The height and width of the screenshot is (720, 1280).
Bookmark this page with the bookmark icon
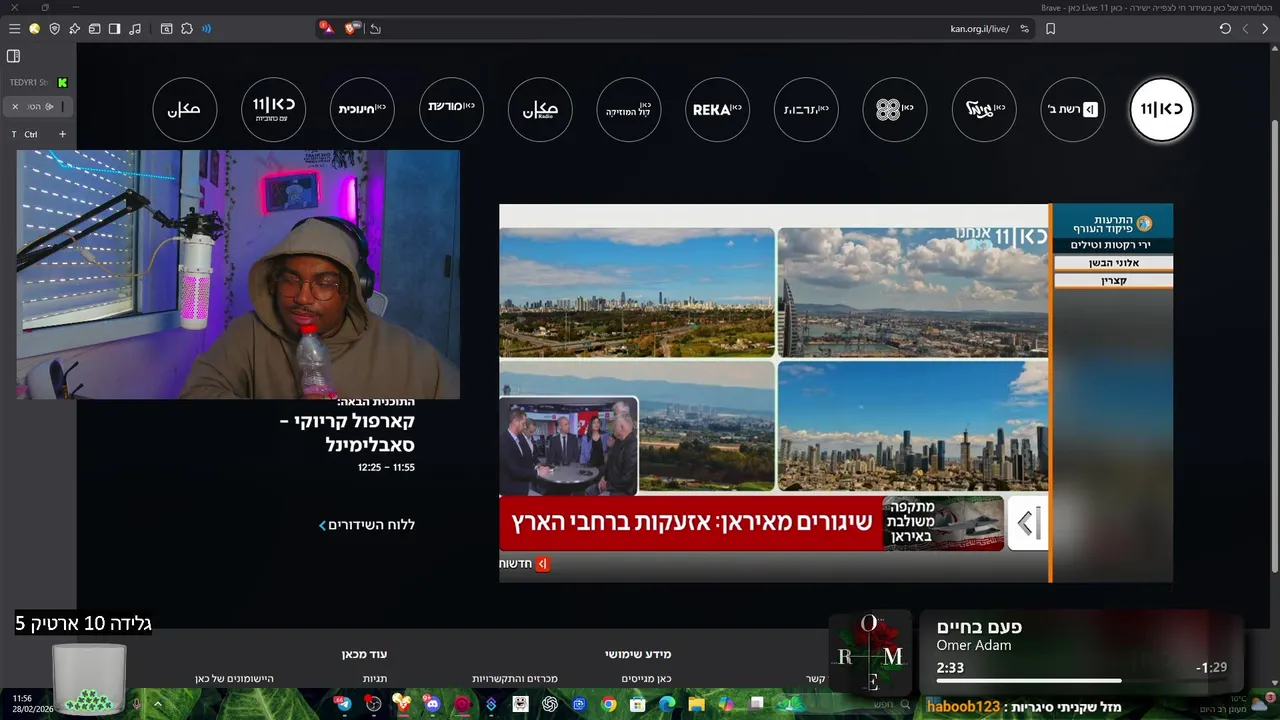click(x=1050, y=29)
